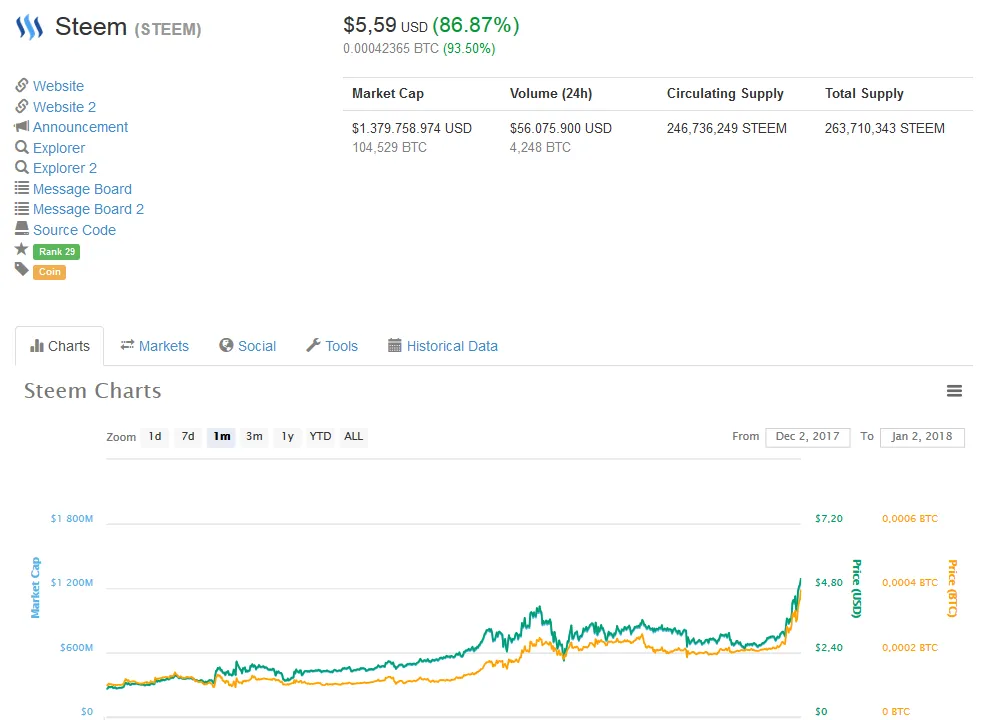Click the list icon beside Message Board 2
Image resolution: width=1000 pixels, height=720 pixels.
pyautogui.click(x=22, y=209)
